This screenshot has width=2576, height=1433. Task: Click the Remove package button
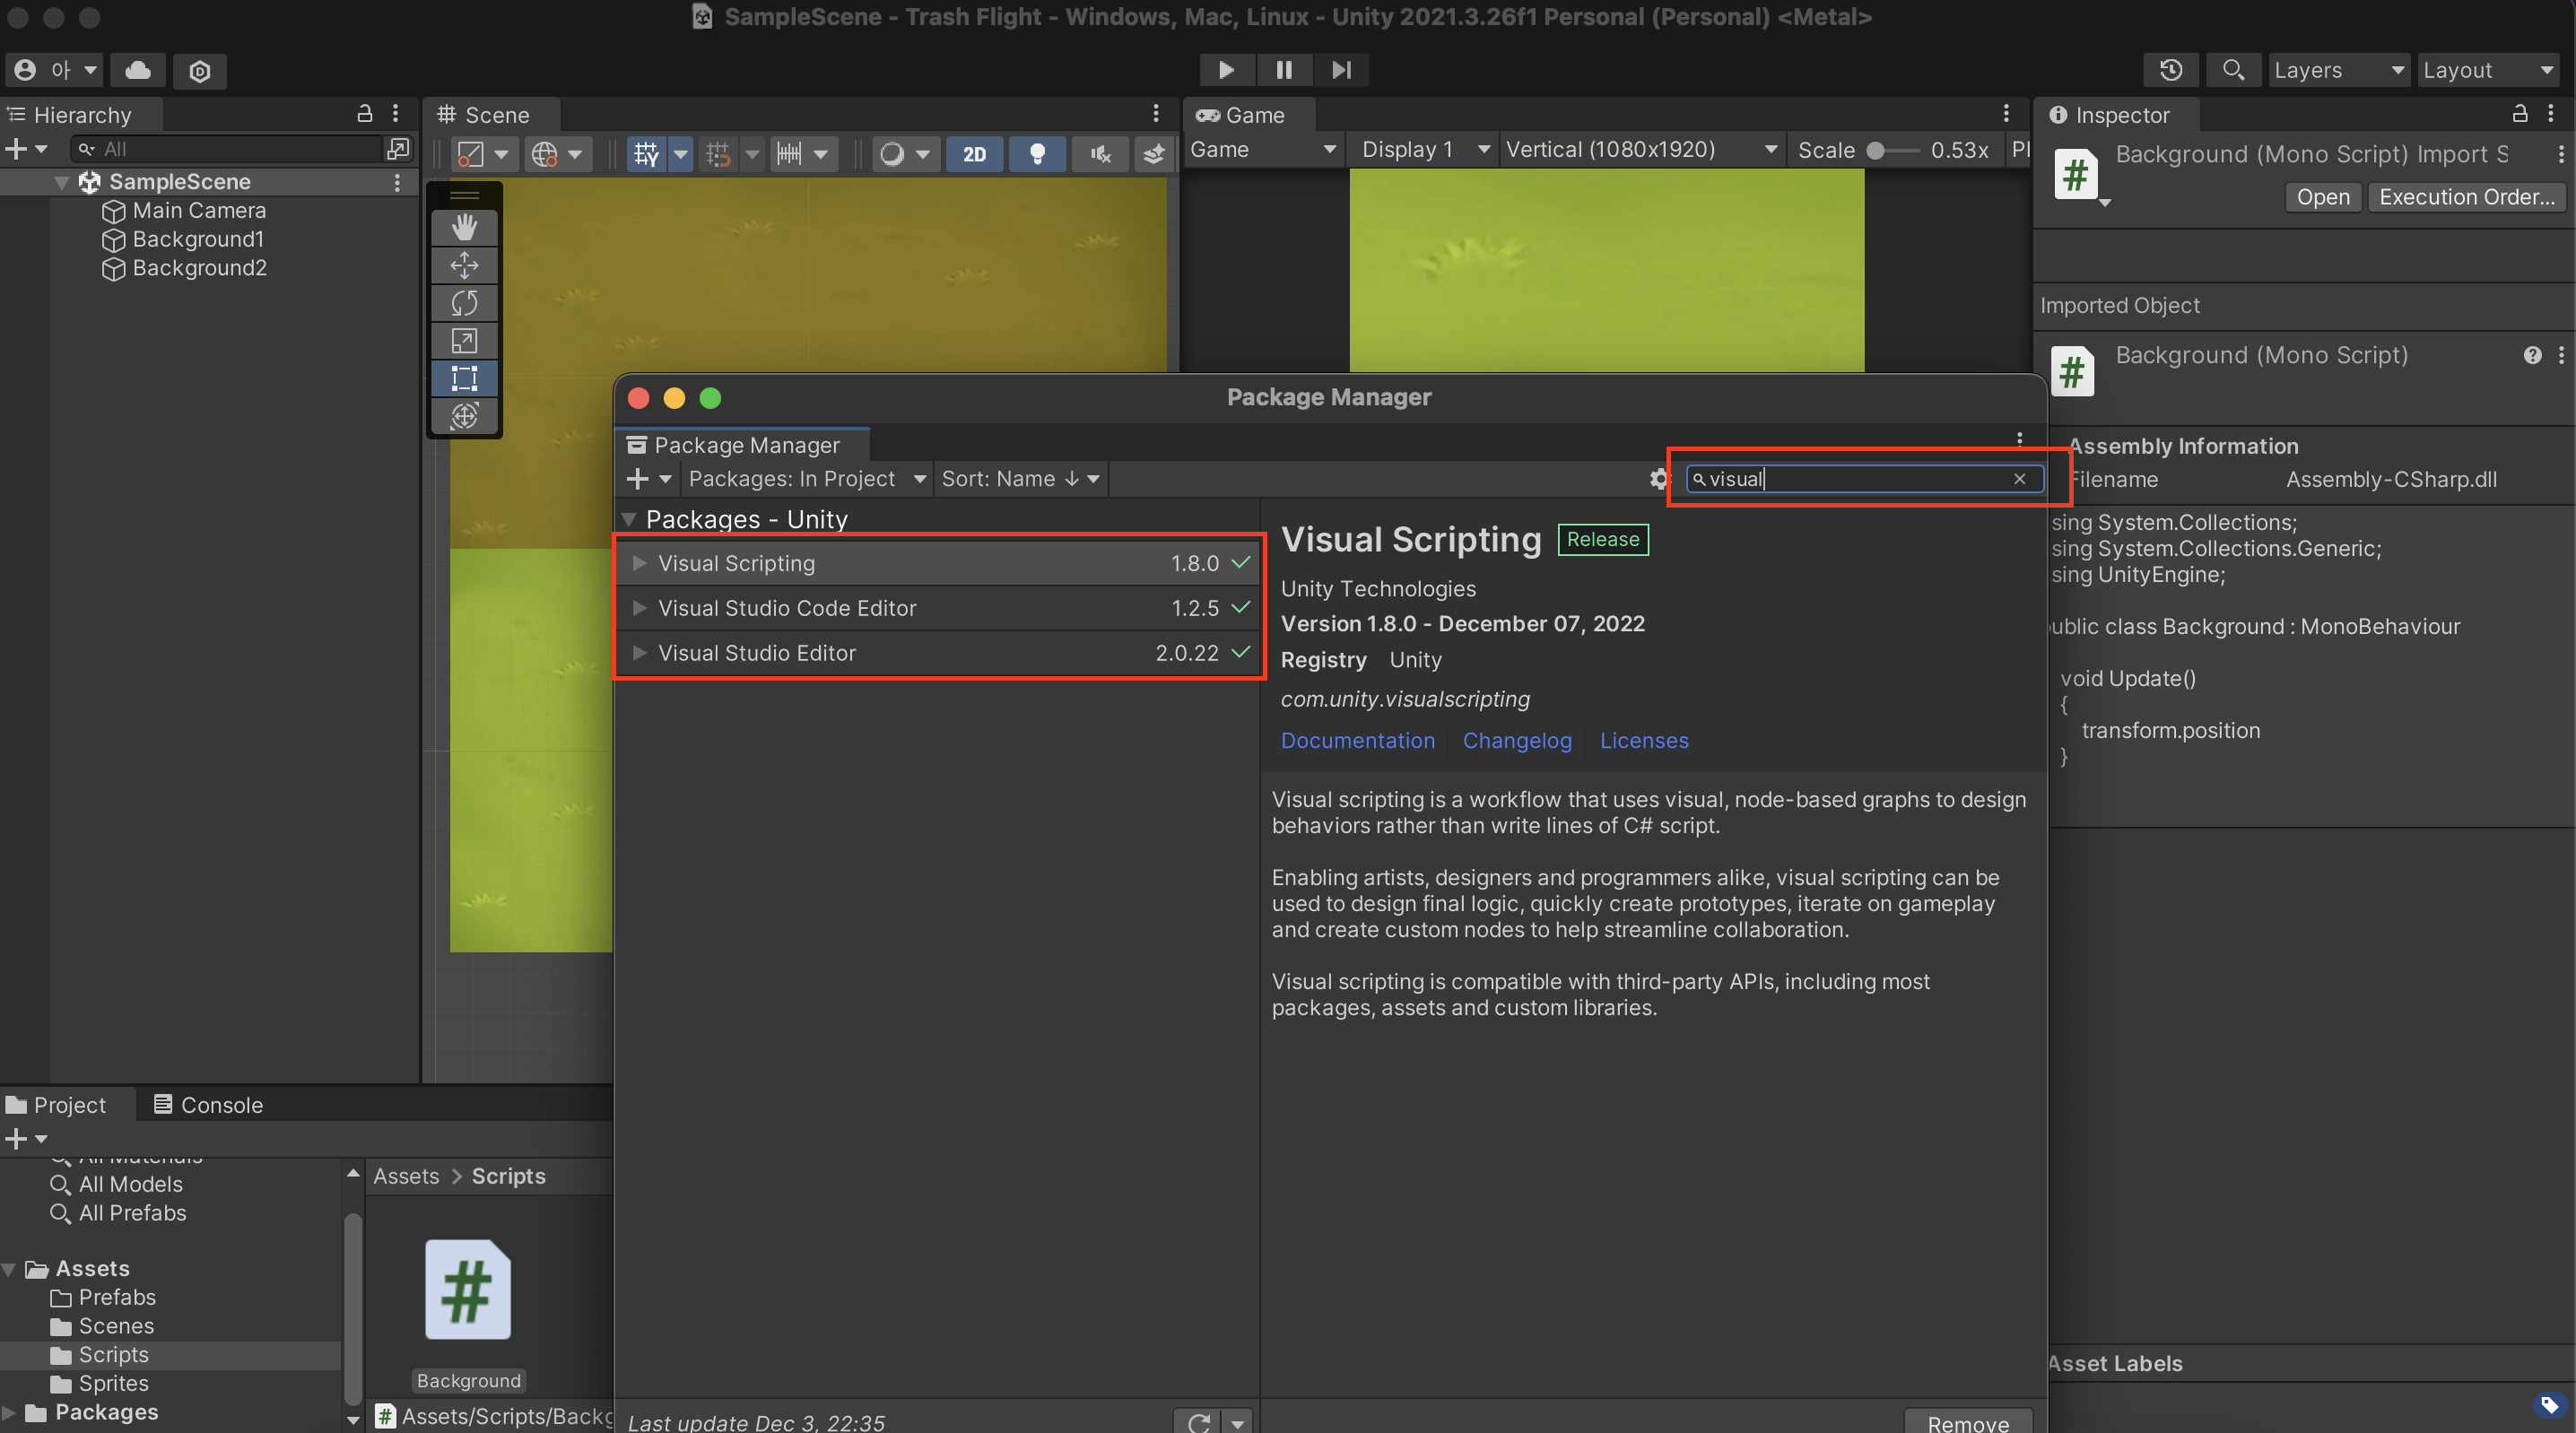1967,1422
